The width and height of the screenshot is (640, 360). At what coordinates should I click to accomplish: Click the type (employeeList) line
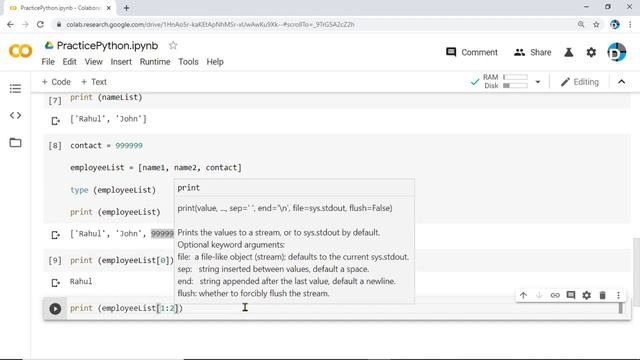[x=113, y=190]
